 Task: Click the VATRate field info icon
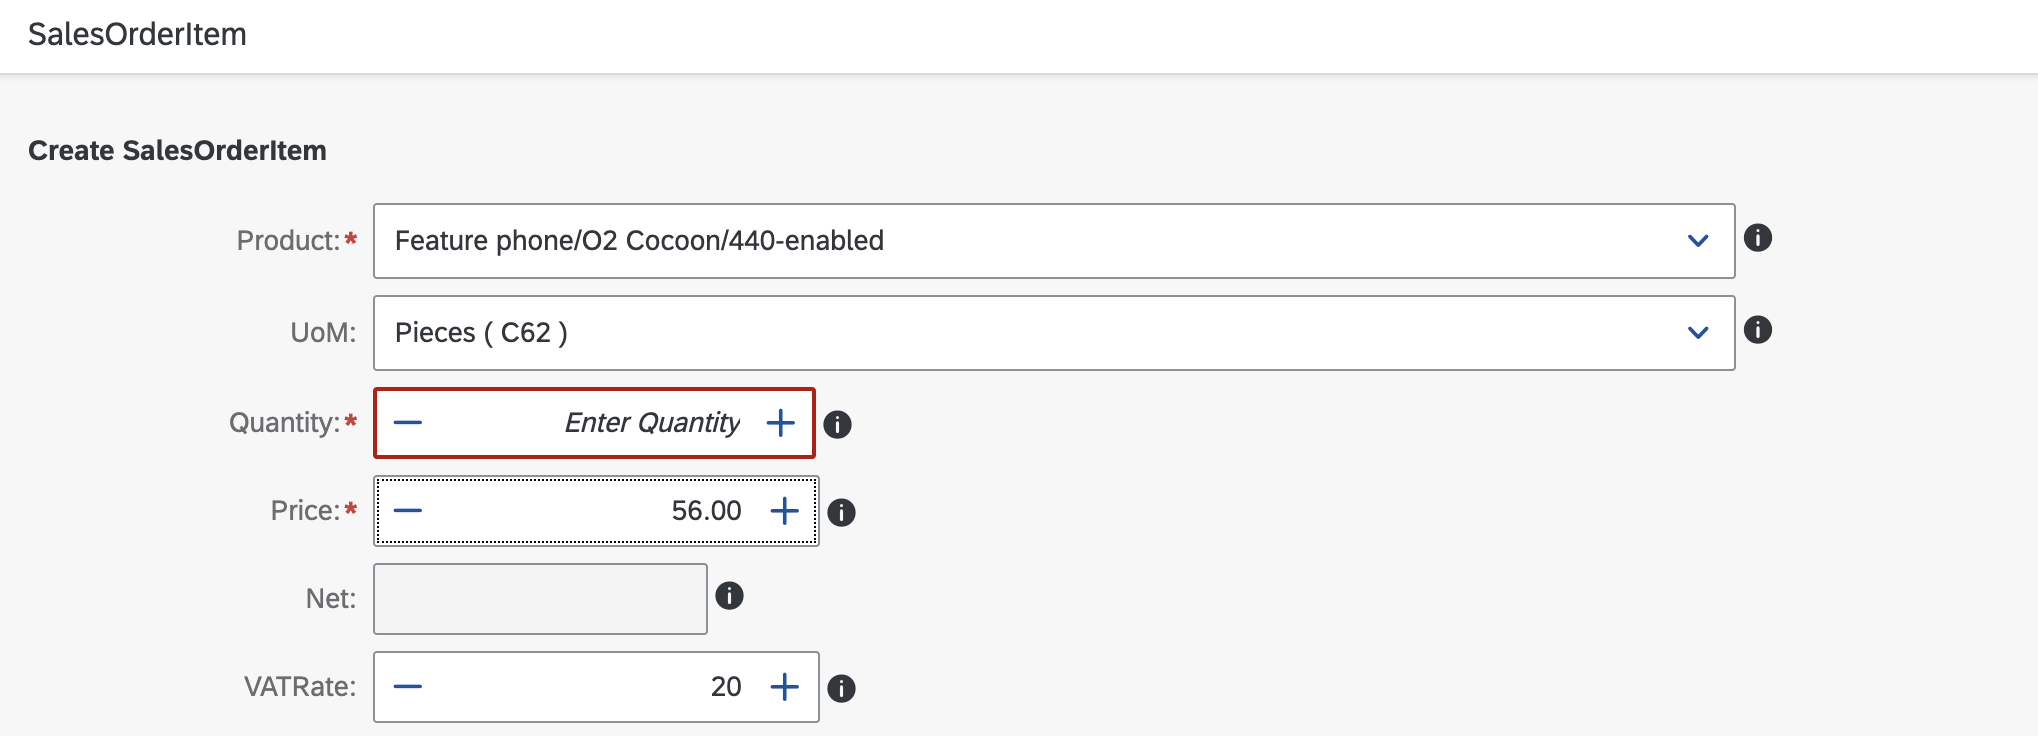(x=841, y=688)
